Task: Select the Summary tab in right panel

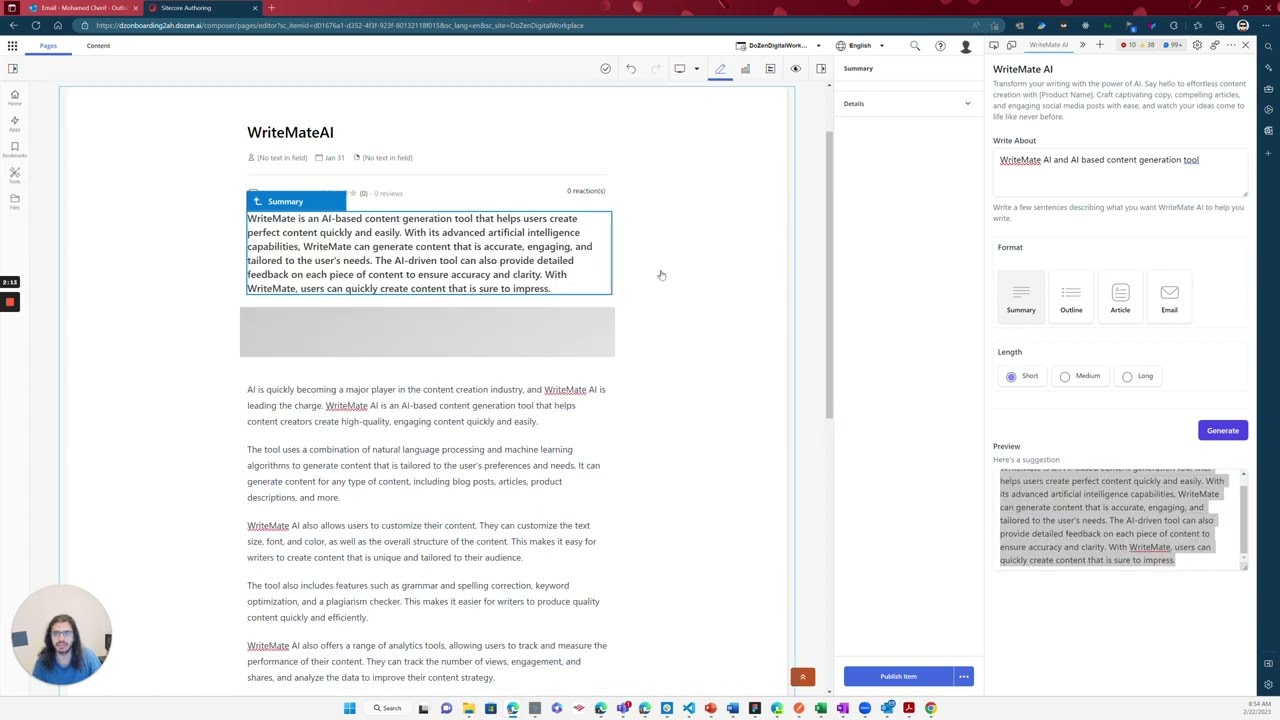Action: point(858,68)
